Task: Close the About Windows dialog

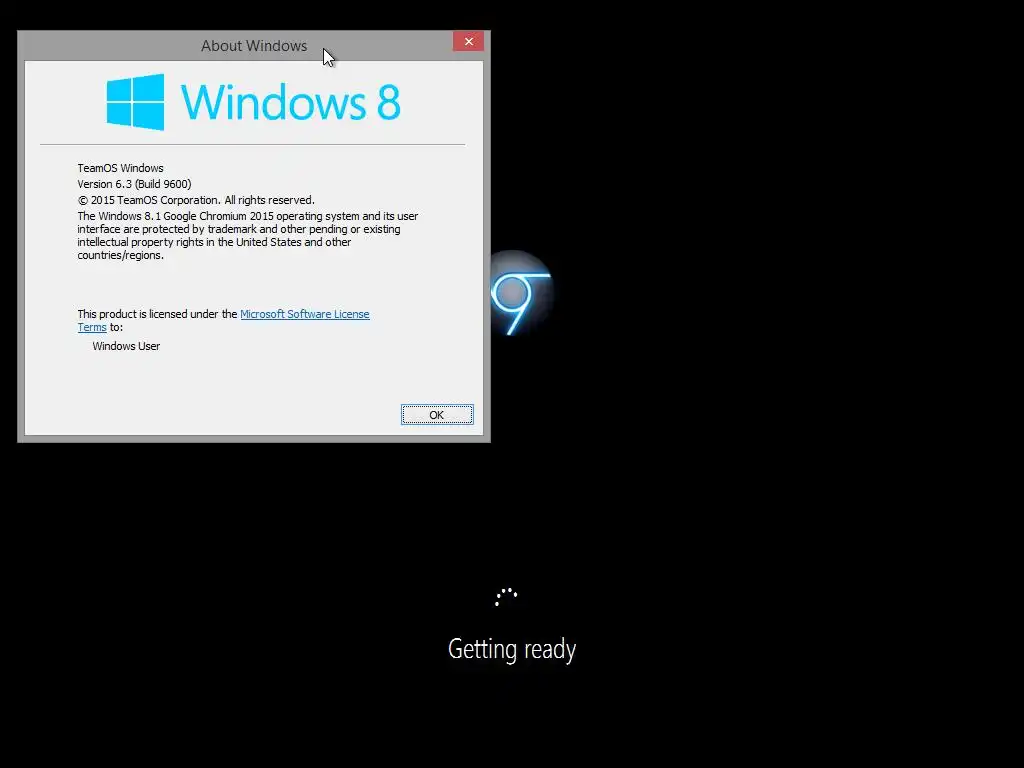Action: pyautogui.click(x=468, y=41)
